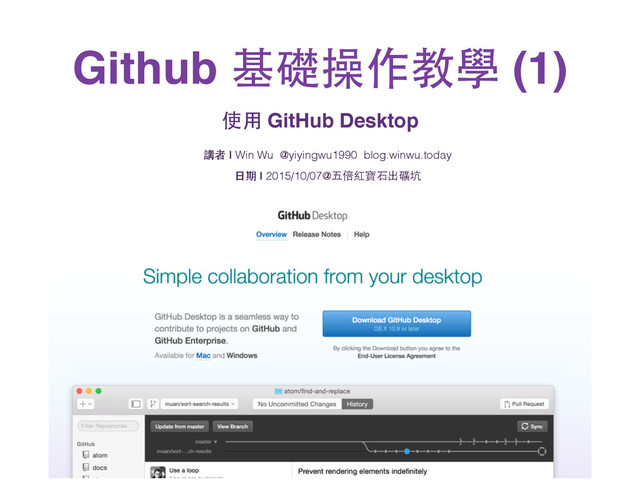Screen dimensions: 640x480
Task: Open the muan/sort-search-results branch dropdown
Action: [200, 404]
